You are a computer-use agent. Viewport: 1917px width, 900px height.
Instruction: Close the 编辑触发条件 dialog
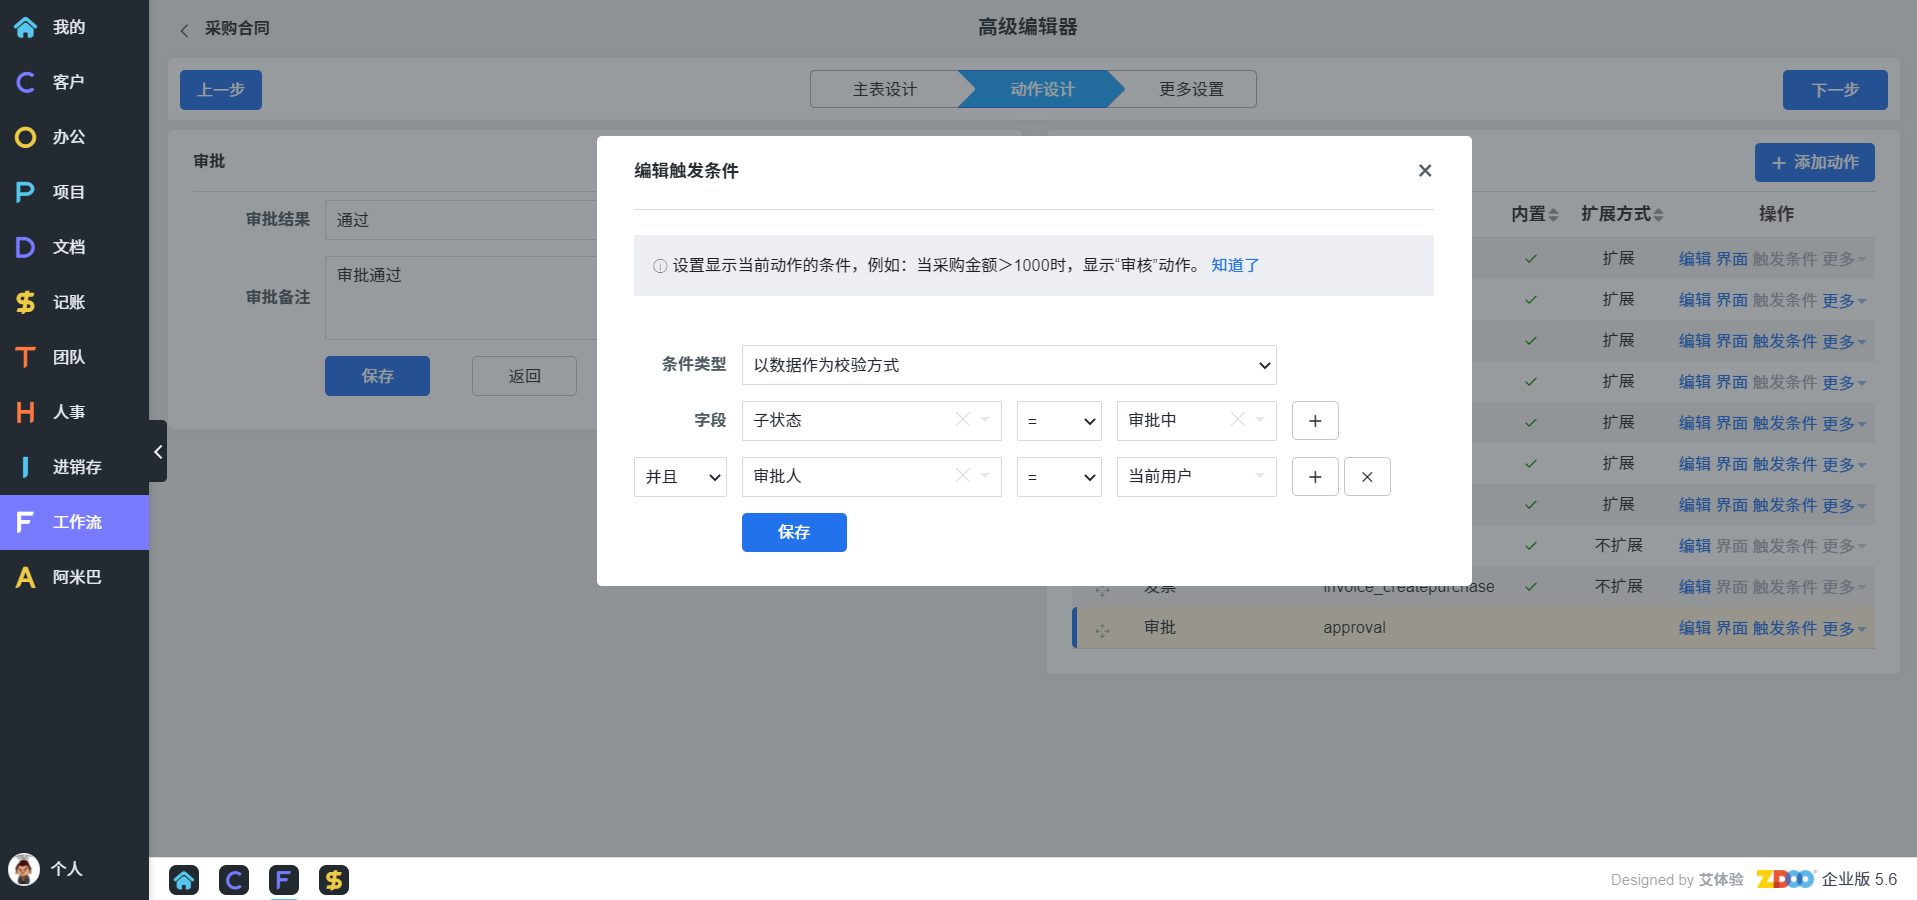[1425, 171]
